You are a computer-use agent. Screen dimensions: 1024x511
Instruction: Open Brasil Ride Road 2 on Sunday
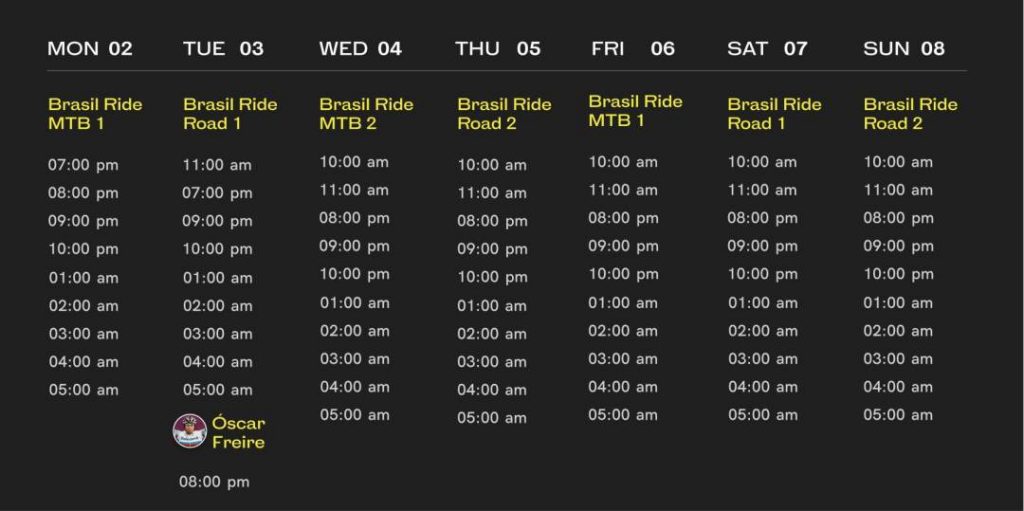point(910,114)
